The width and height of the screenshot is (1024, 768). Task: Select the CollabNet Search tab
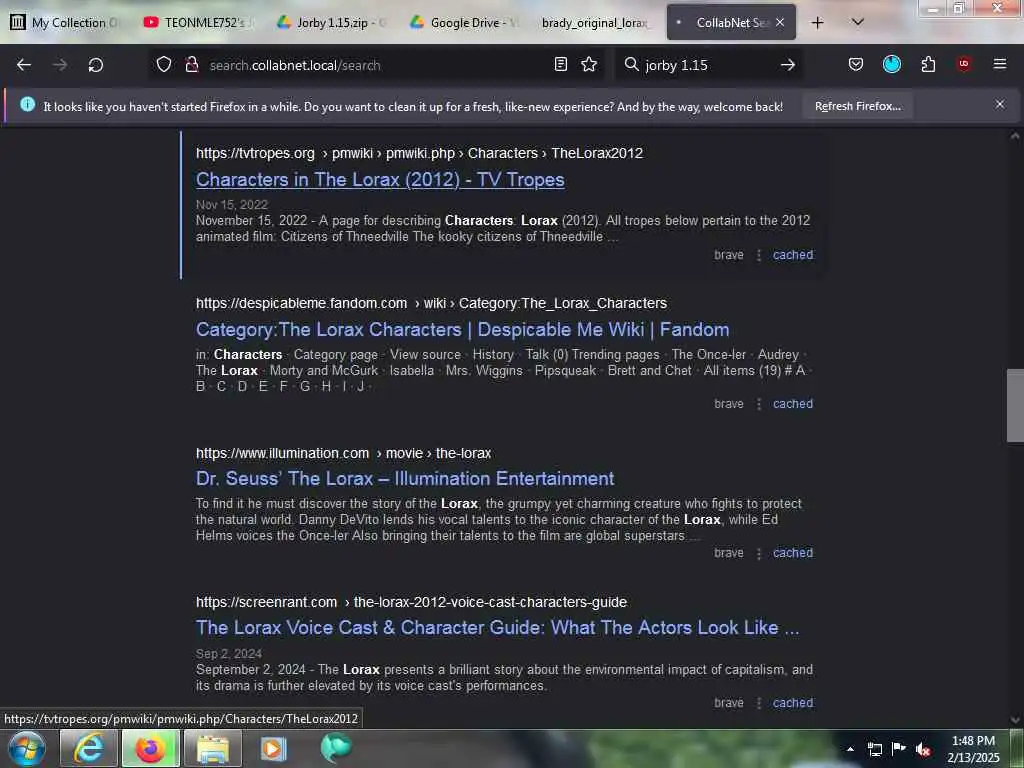731,23
